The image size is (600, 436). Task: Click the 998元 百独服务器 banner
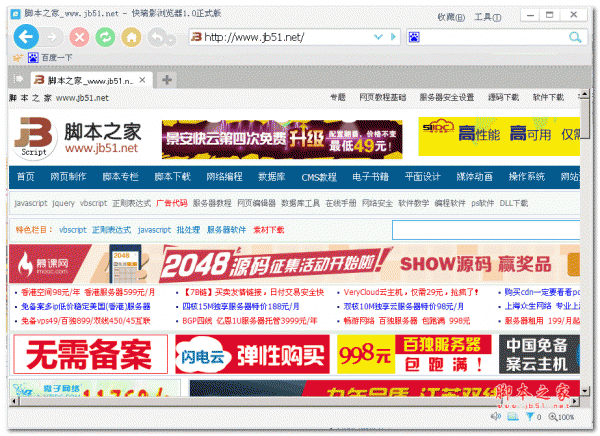pos(414,354)
